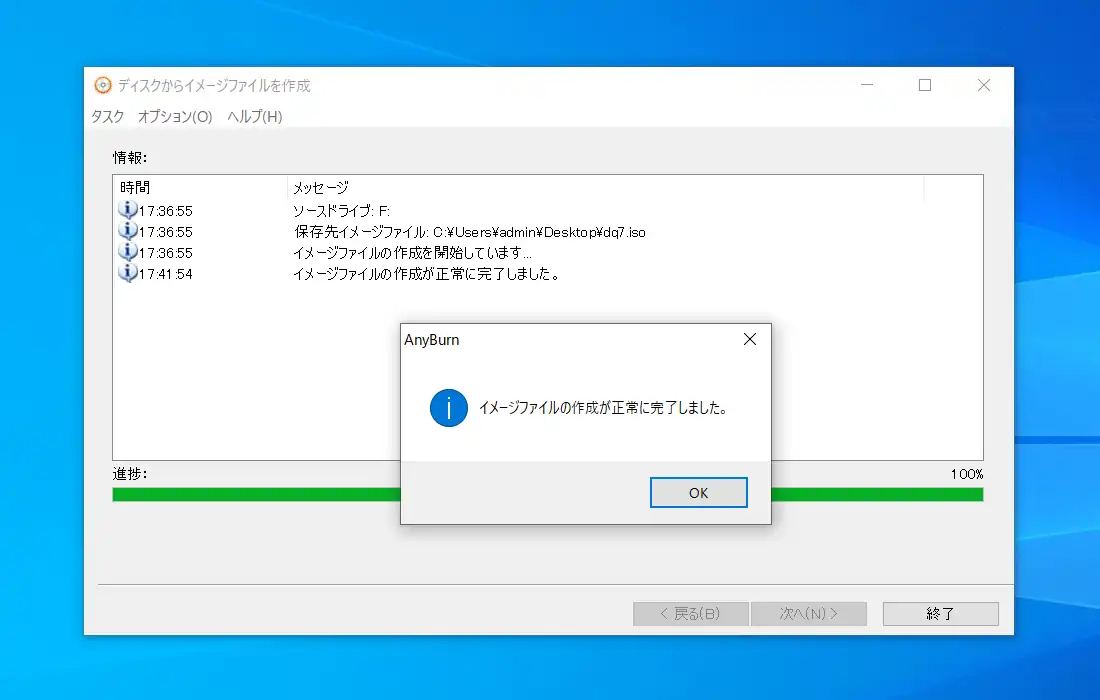1100x700 pixels.
Task: Click the info icon next to the 17:41:54 entry
Action: click(x=128, y=273)
